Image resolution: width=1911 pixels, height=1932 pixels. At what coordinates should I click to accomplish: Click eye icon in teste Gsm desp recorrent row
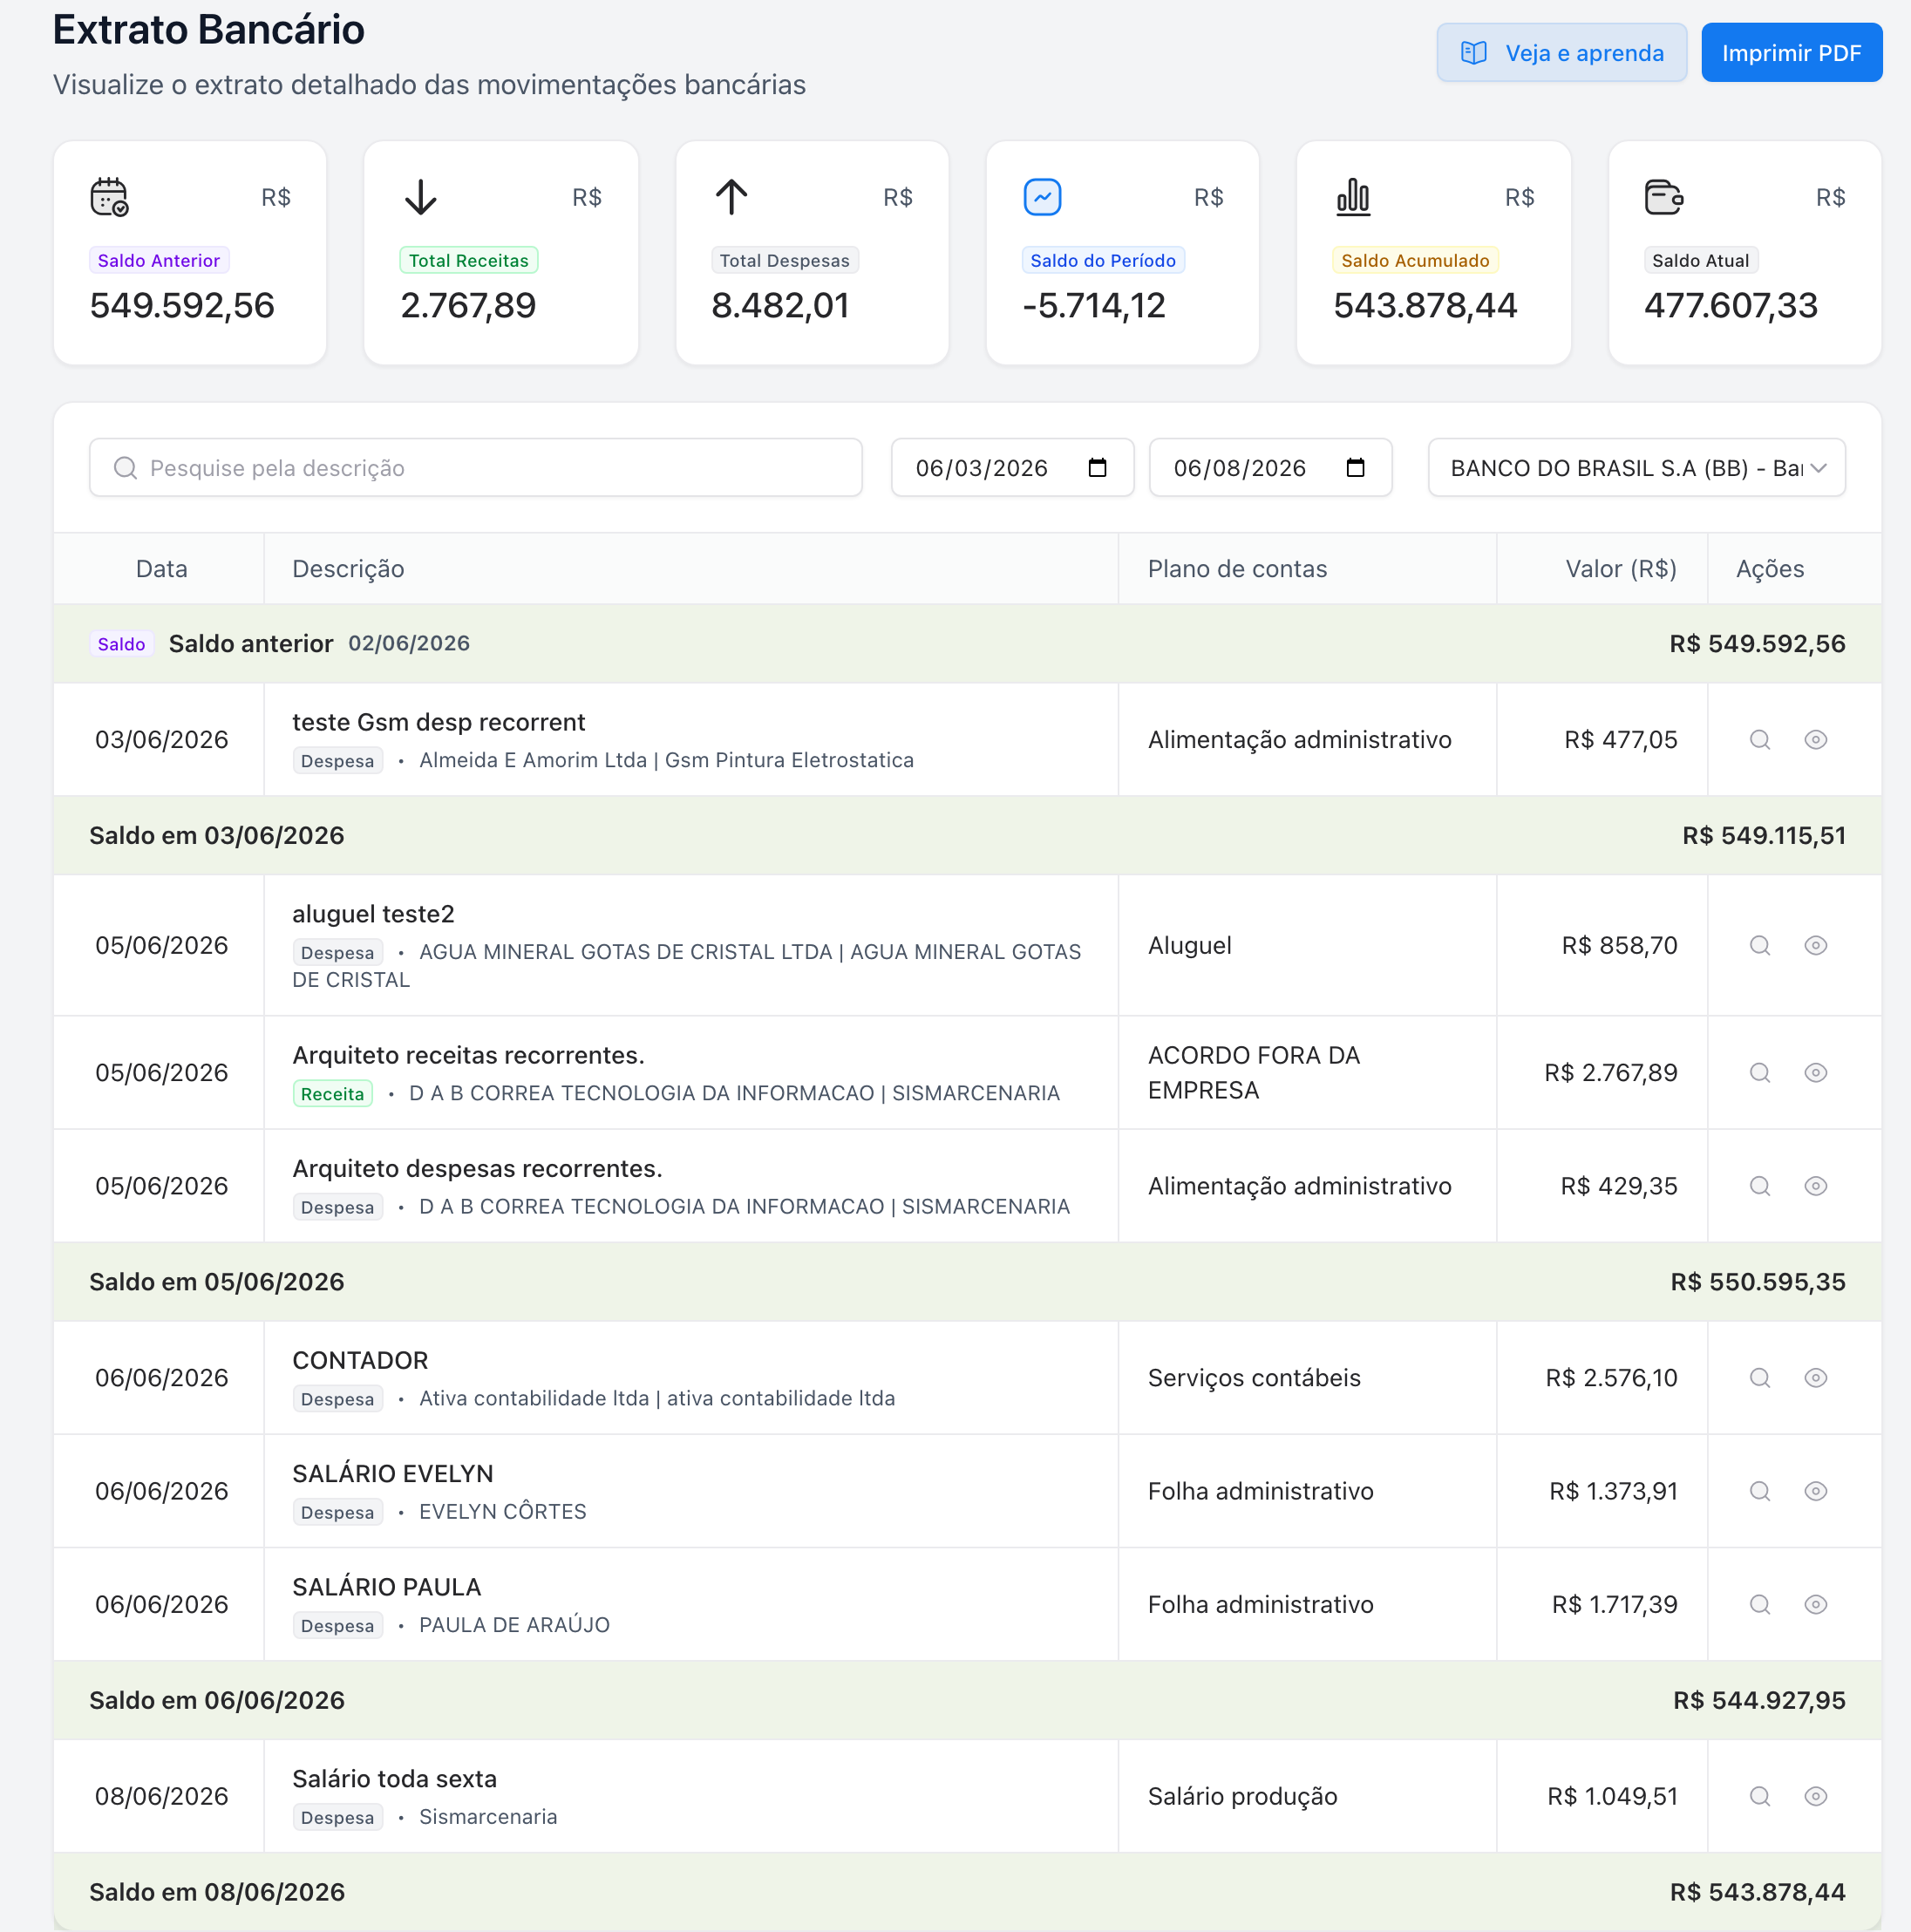tap(1816, 740)
